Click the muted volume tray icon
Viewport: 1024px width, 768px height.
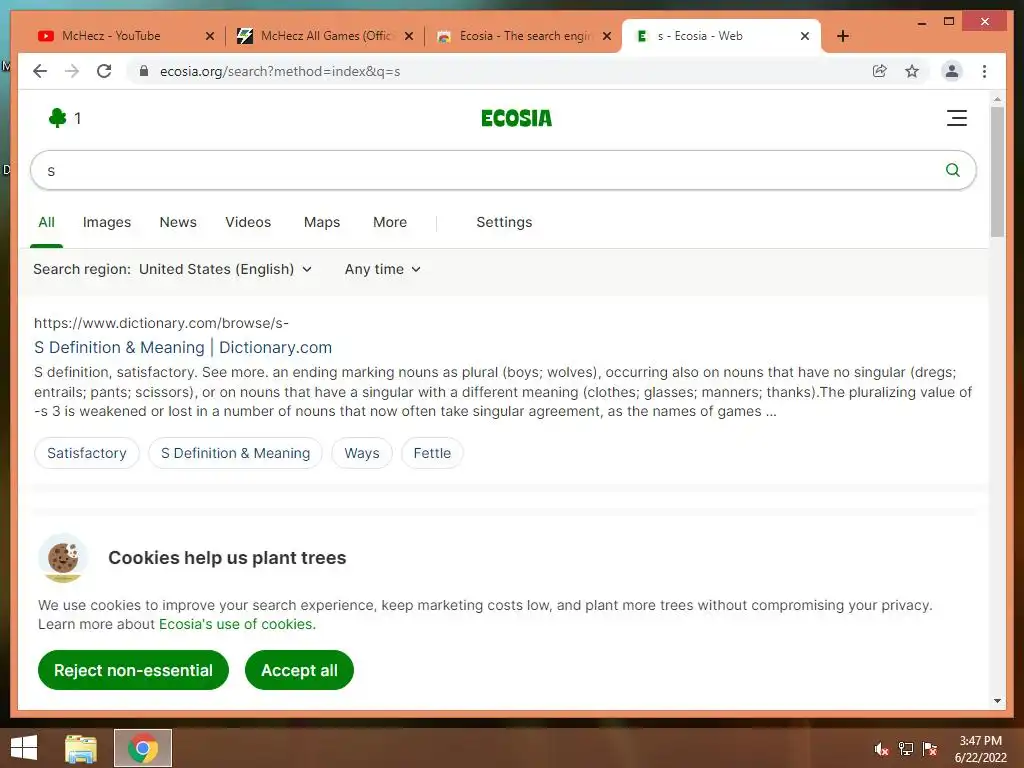tap(882, 749)
